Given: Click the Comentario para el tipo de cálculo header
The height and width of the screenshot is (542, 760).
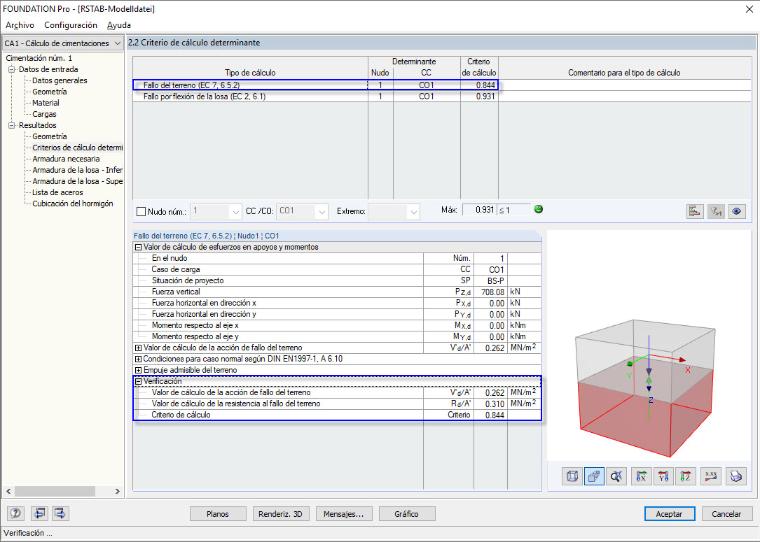Looking at the screenshot, I should 624,73.
